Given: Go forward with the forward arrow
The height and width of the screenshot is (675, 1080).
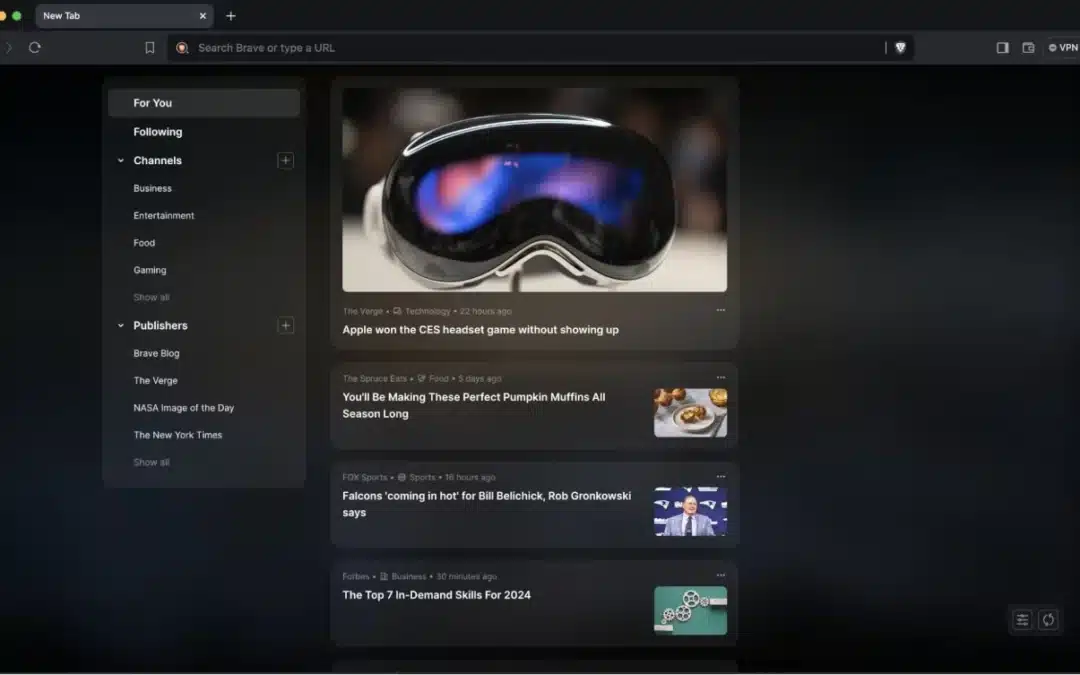Looking at the screenshot, I should pyautogui.click(x=9, y=48).
